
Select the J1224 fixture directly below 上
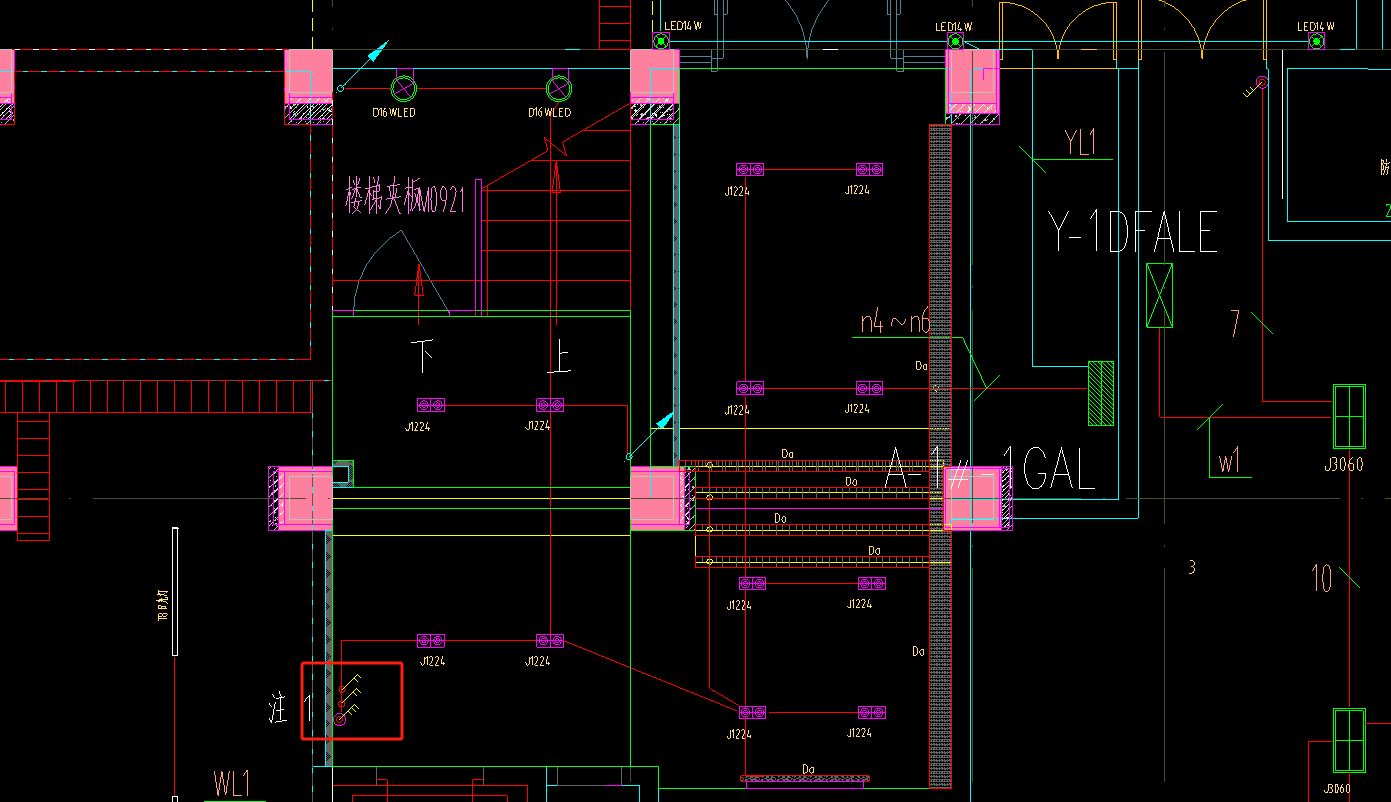point(550,405)
